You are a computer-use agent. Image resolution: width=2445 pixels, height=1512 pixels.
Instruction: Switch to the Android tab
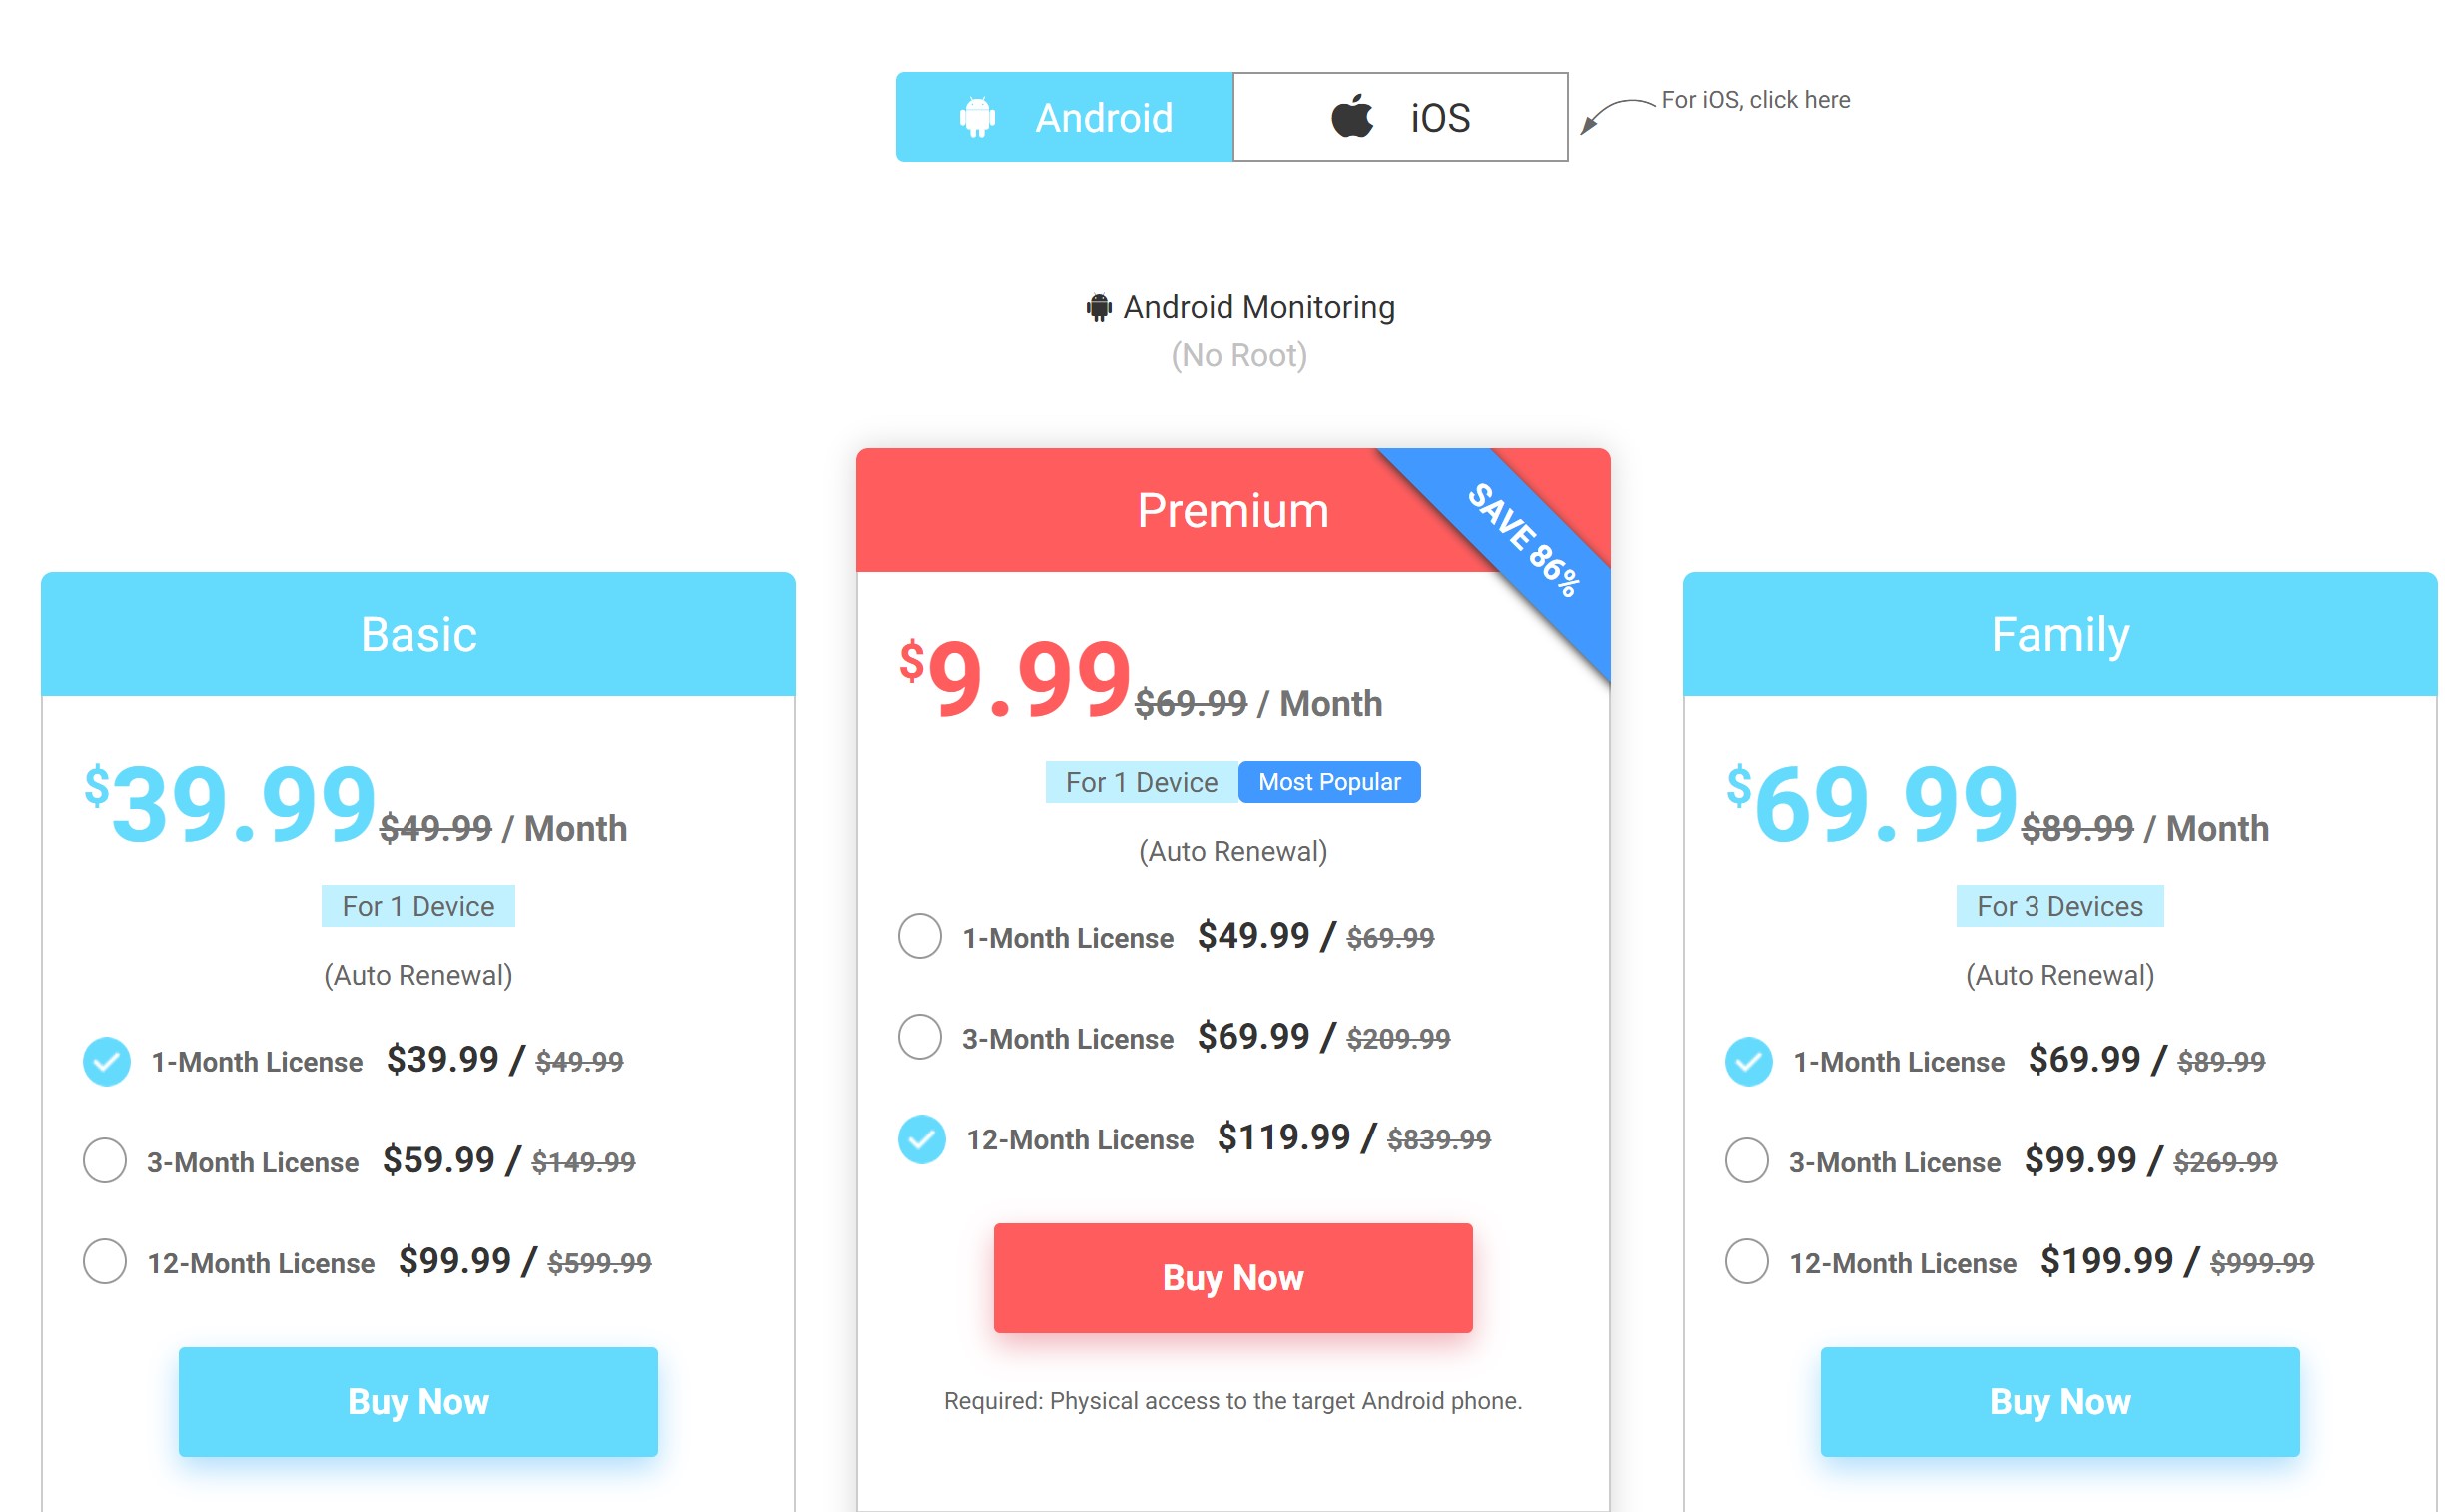(x=1064, y=117)
